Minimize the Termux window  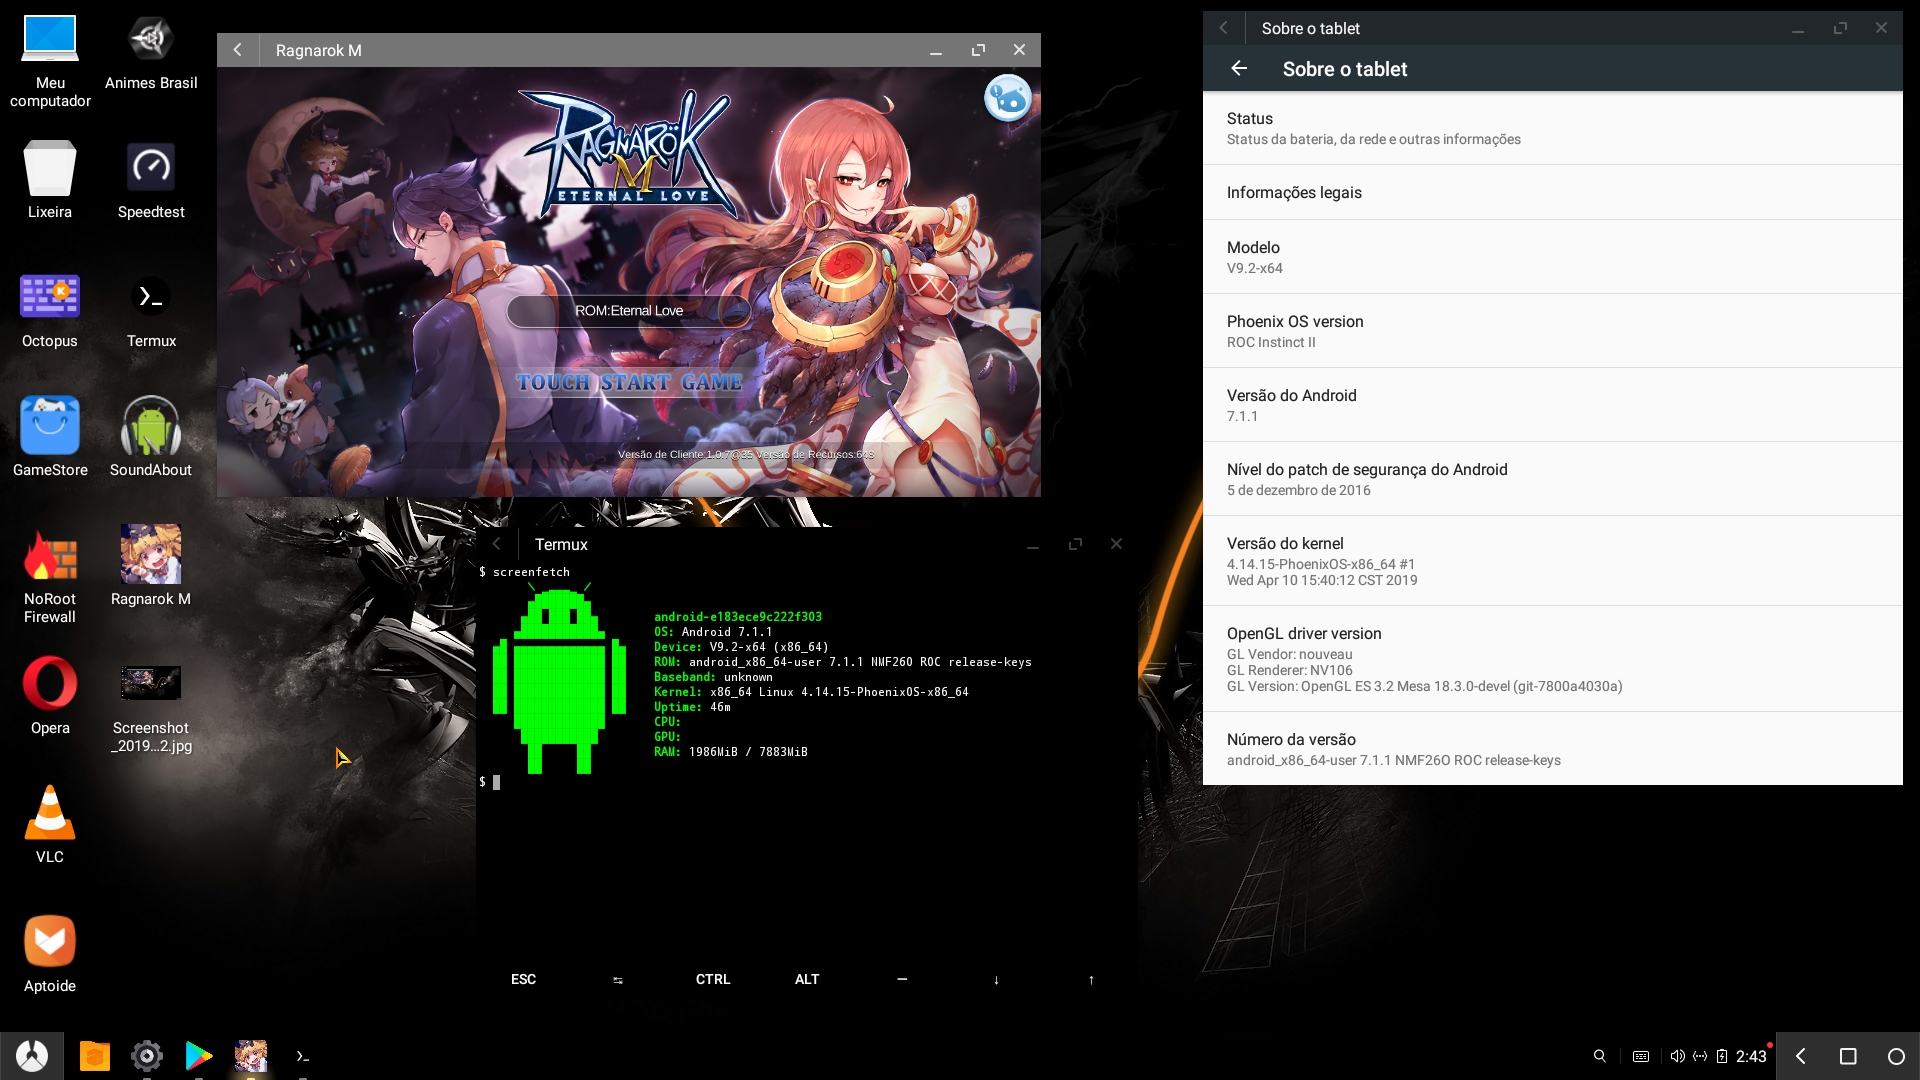pyautogui.click(x=1033, y=544)
